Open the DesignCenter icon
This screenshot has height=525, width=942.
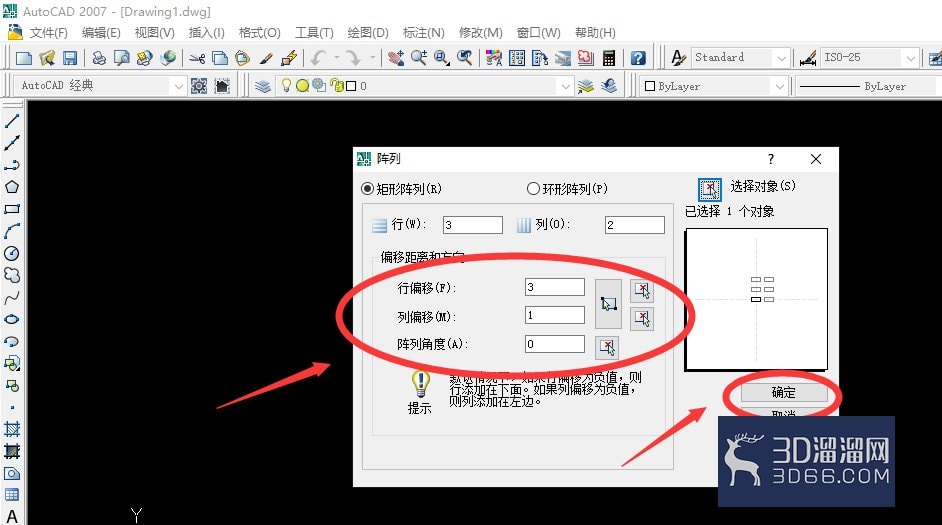pos(517,58)
